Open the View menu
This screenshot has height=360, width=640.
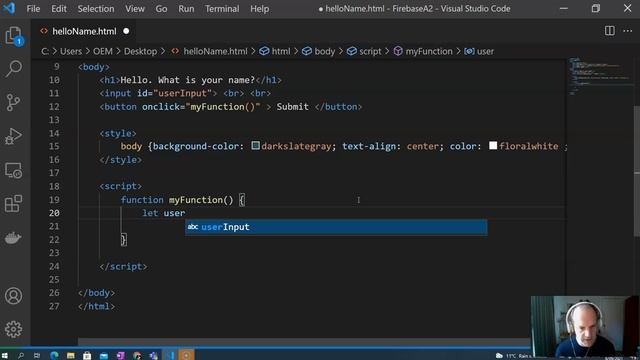135,9
